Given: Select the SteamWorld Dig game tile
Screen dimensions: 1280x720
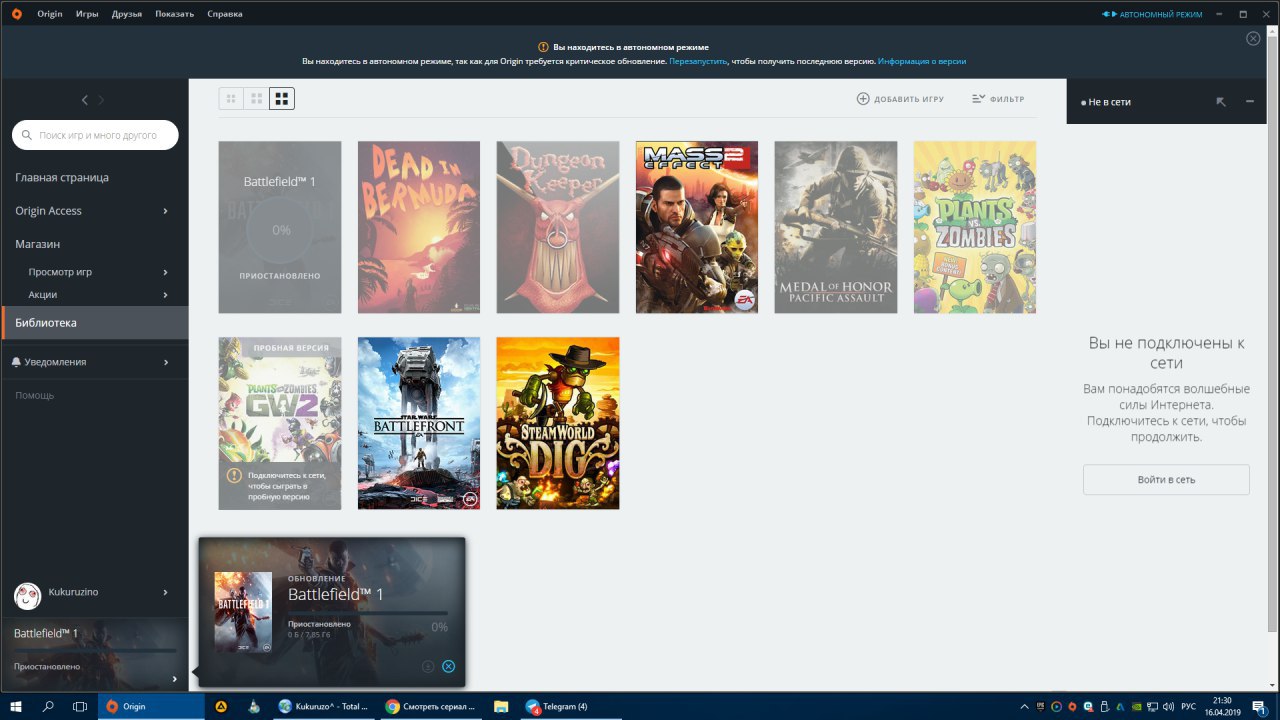Looking at the screenshot, I should point(558,423).
